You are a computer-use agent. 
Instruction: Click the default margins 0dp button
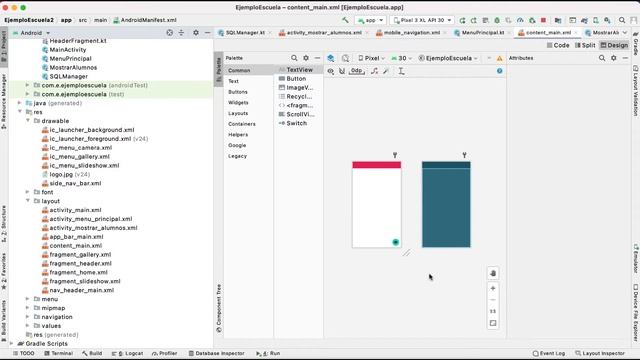[x=356, y=71]
